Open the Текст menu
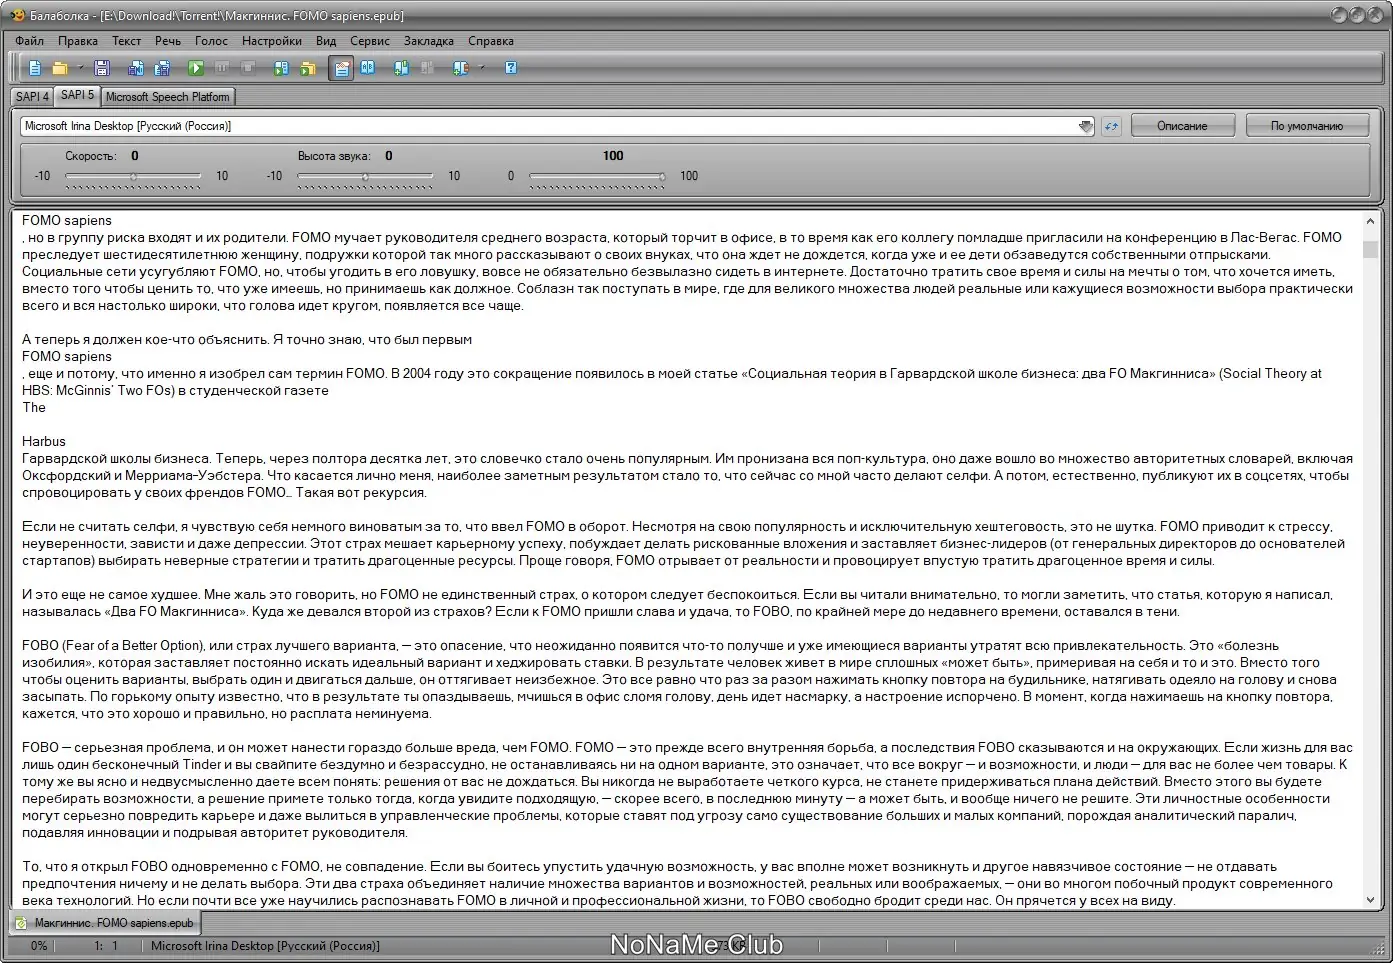The image size is (1393, 963). tap(126, 41)
